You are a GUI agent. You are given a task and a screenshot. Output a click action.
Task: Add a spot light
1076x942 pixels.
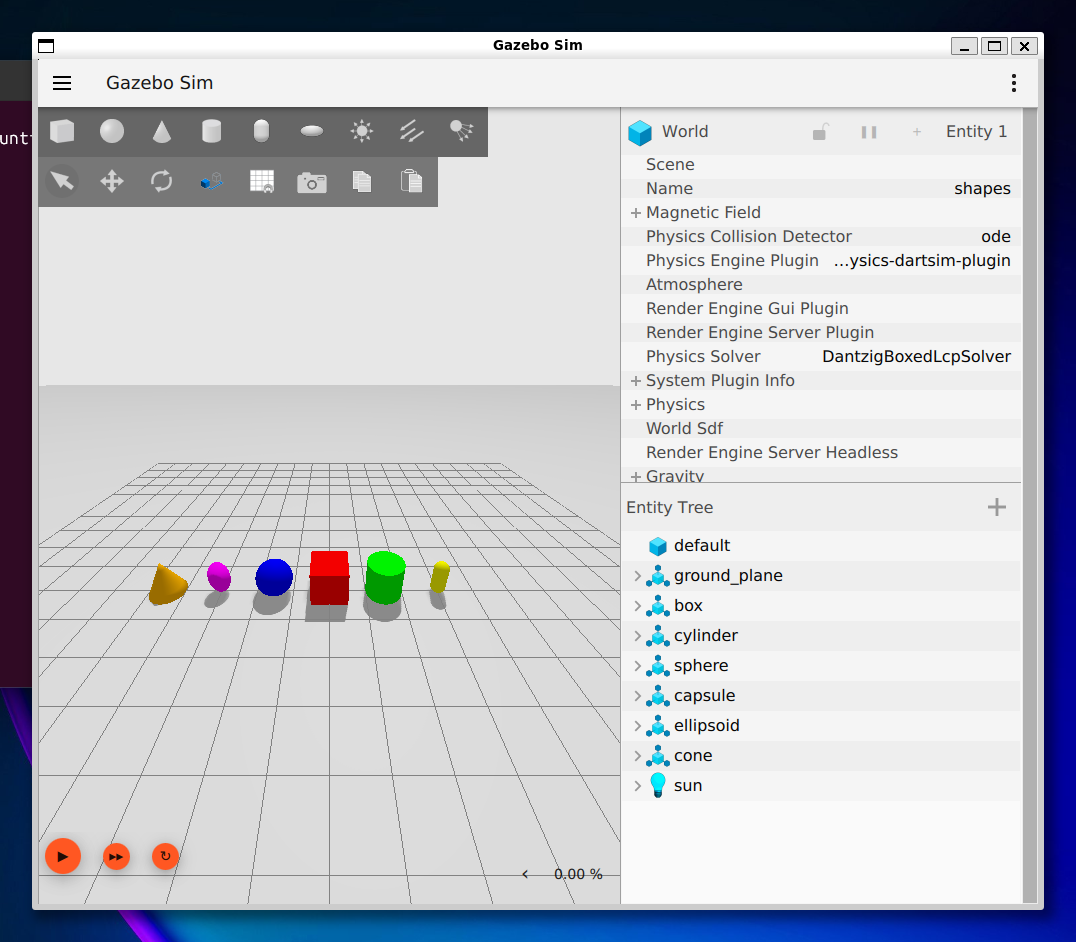(x=461, y=131)
